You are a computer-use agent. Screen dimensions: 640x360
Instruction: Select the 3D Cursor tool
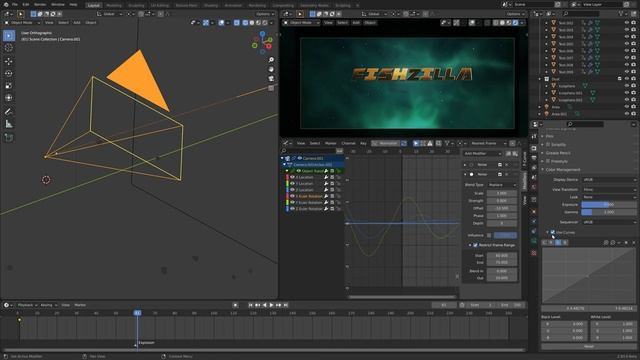point(9,48)
